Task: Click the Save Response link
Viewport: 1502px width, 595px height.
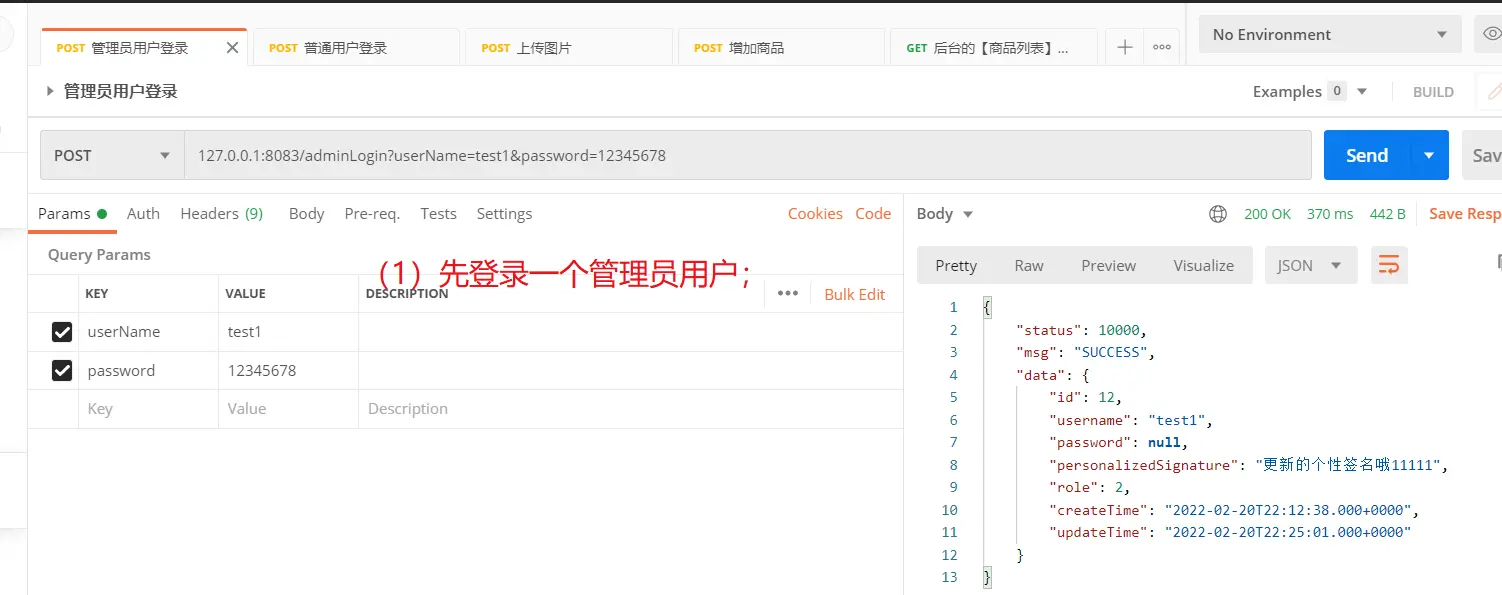Action: pyautogui.click(x=1465, y=214)
